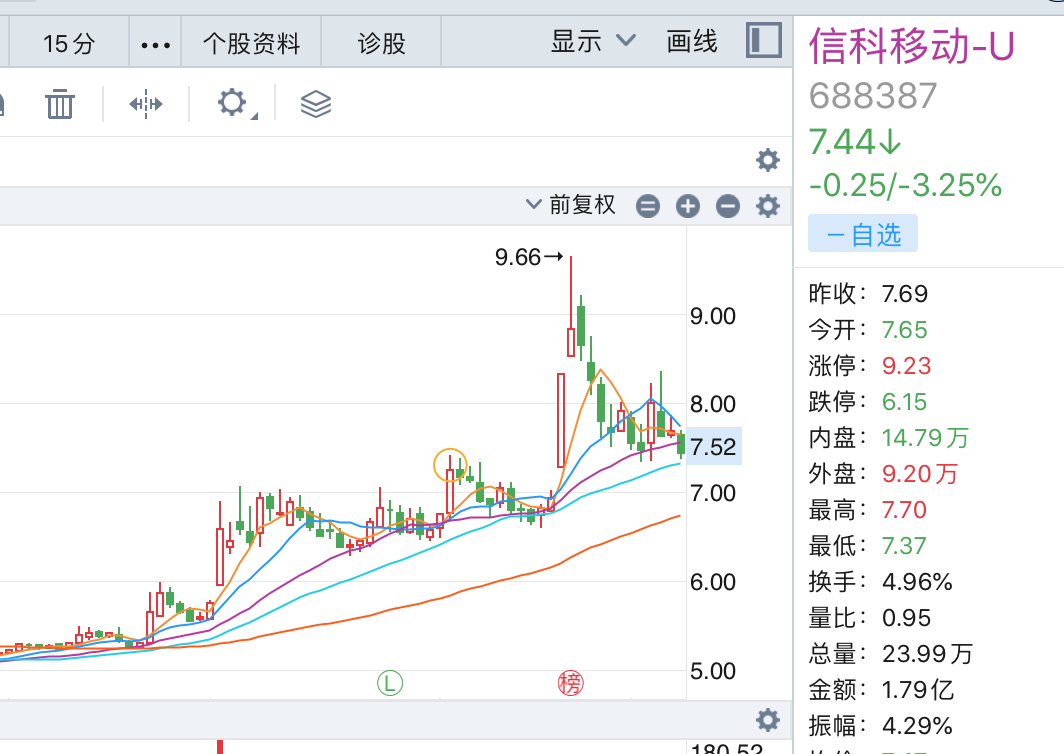Click the 昨收 value 7.69
The image size is (1064, 754).
pos(905,294)
